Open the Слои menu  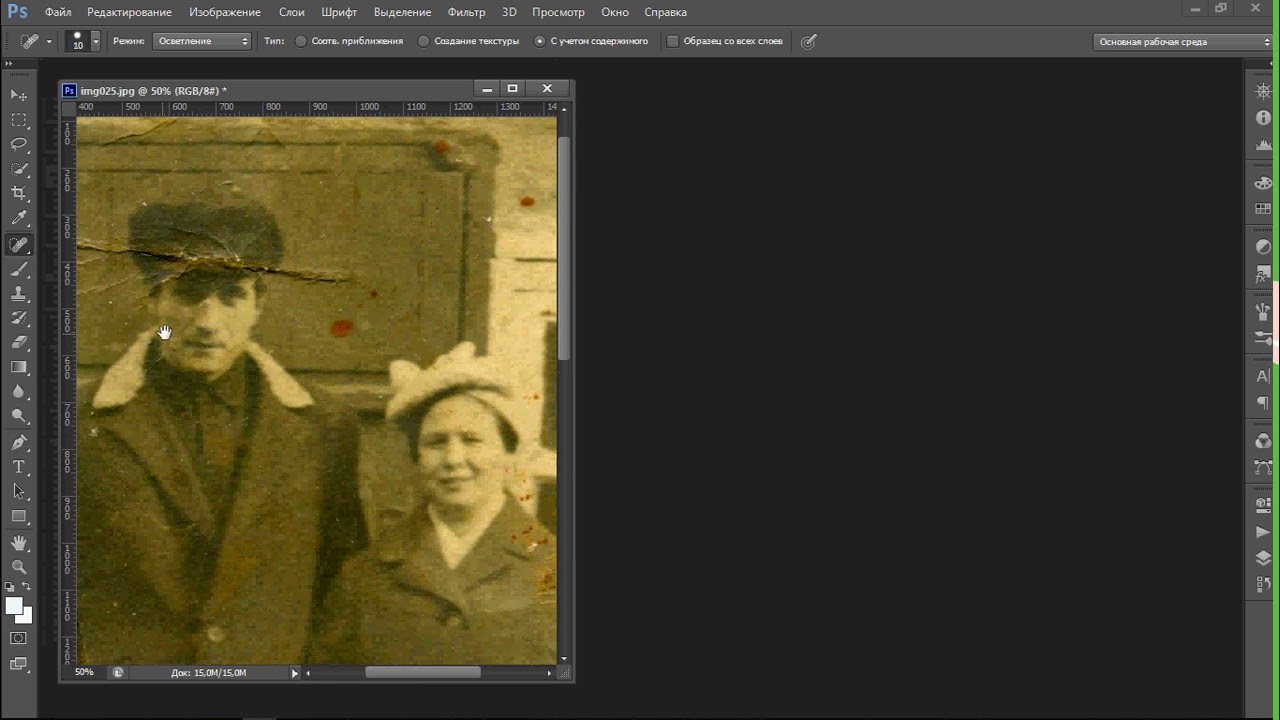(292, 12)
